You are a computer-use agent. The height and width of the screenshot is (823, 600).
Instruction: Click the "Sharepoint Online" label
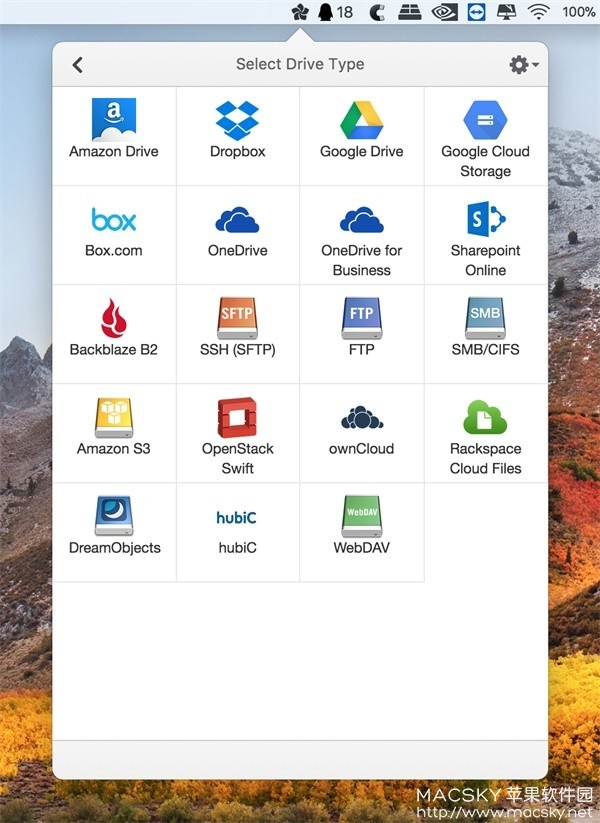[486, 260]
